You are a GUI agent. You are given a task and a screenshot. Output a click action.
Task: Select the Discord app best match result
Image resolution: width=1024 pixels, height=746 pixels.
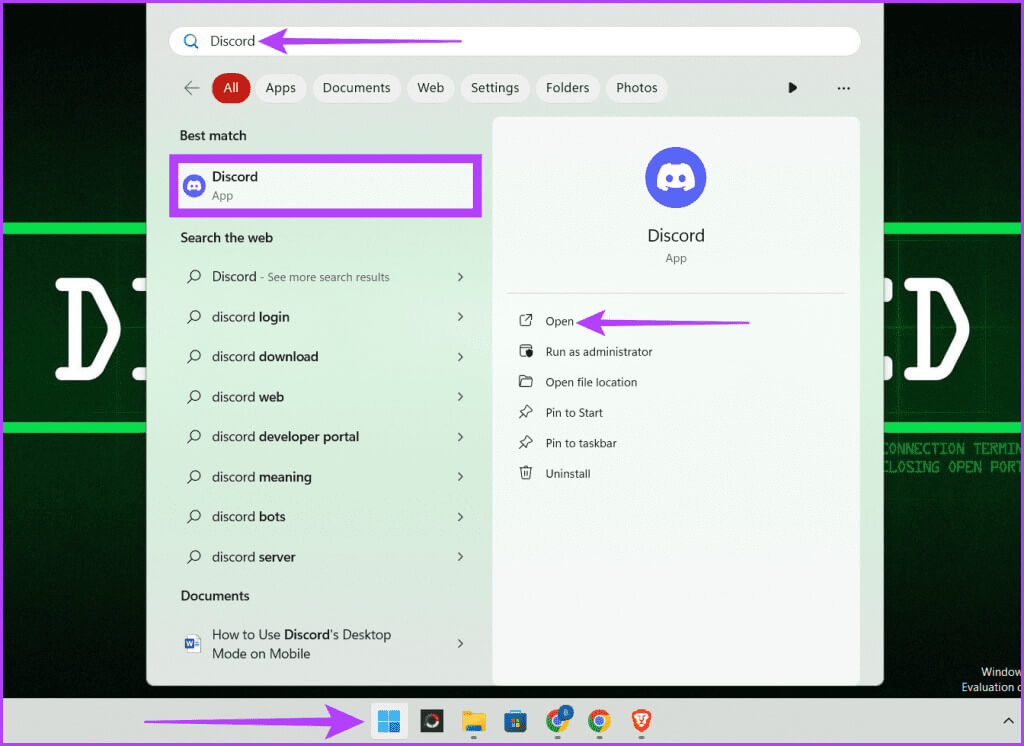click(325, 186)
